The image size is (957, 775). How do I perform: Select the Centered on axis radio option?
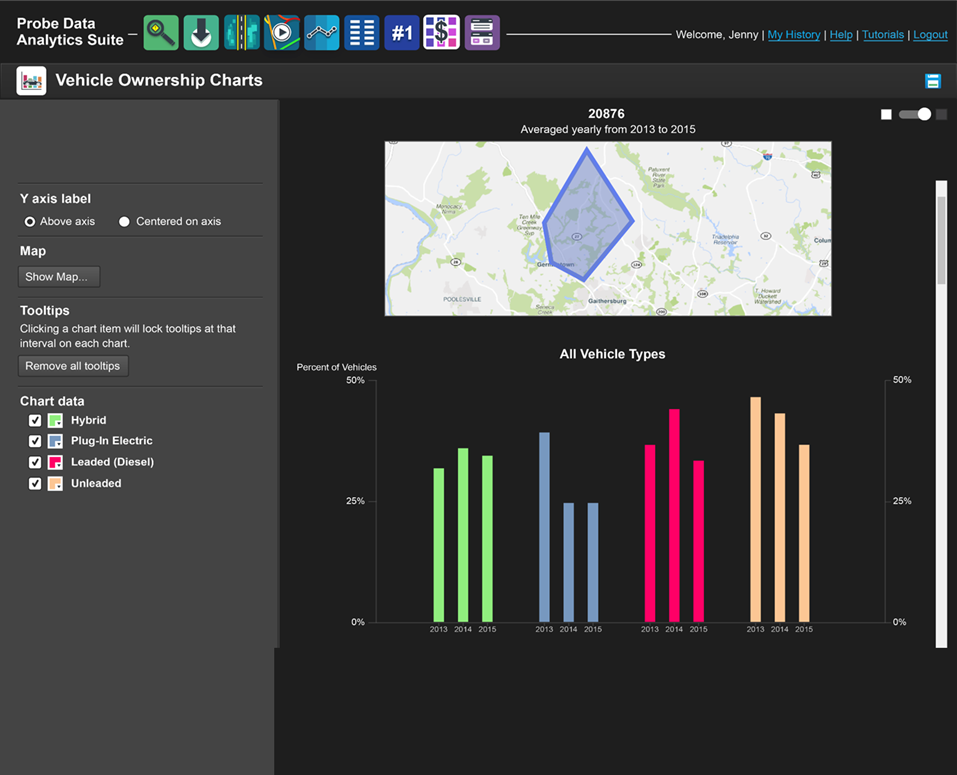click(123, 221)
